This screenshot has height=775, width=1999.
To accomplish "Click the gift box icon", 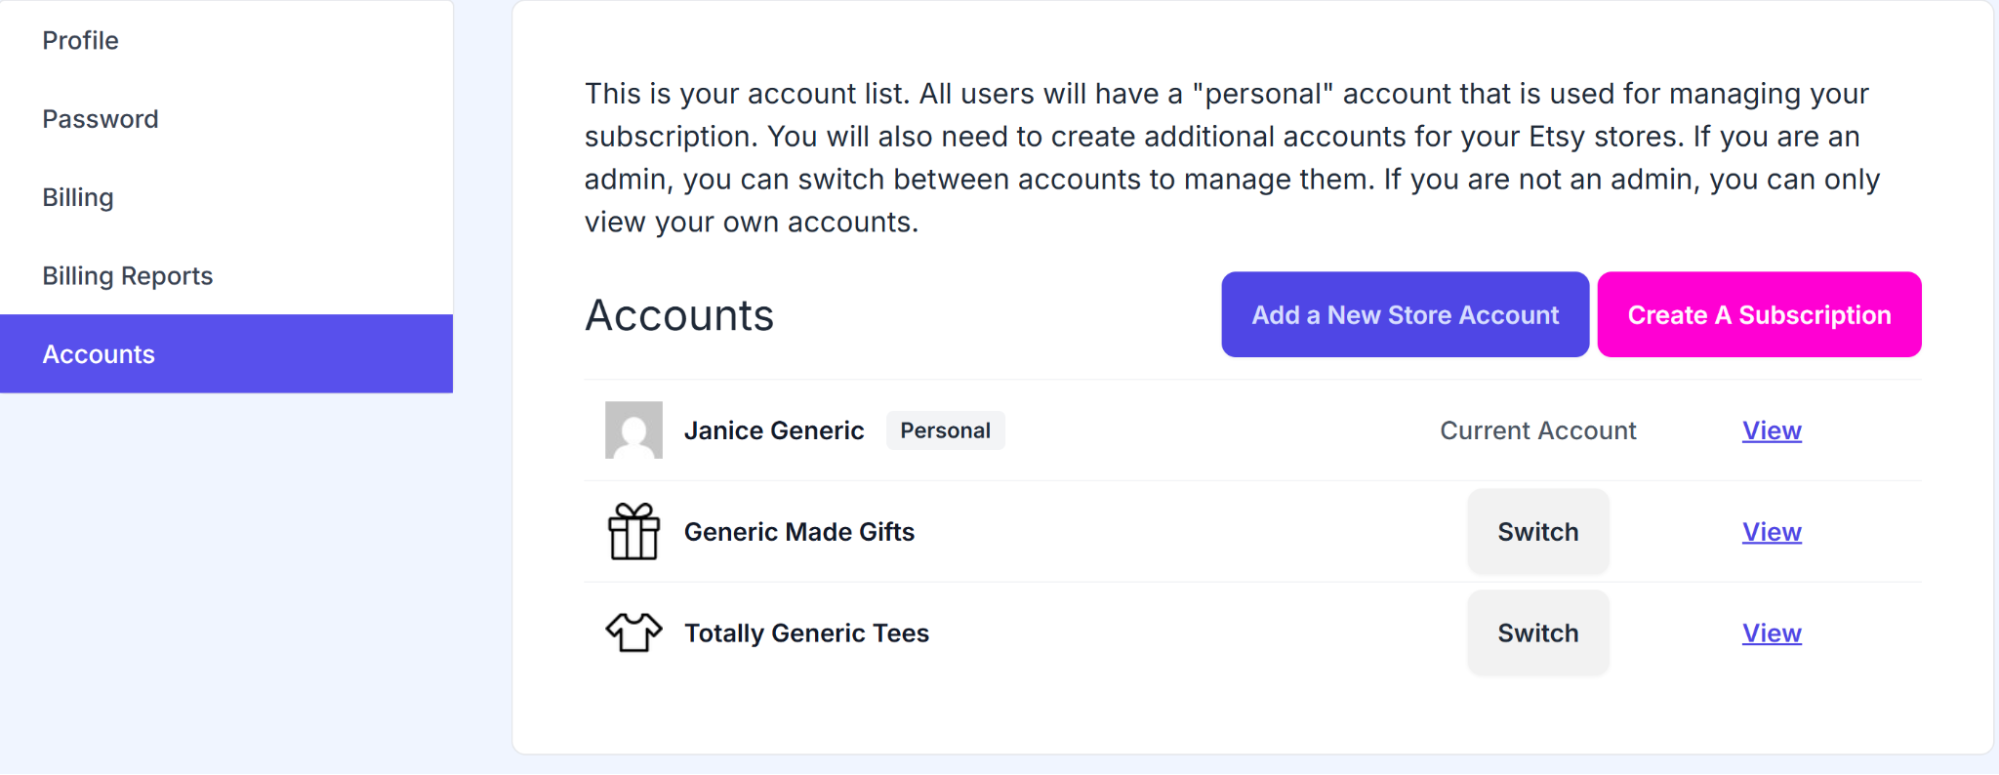I will click(x=633, y=531).
